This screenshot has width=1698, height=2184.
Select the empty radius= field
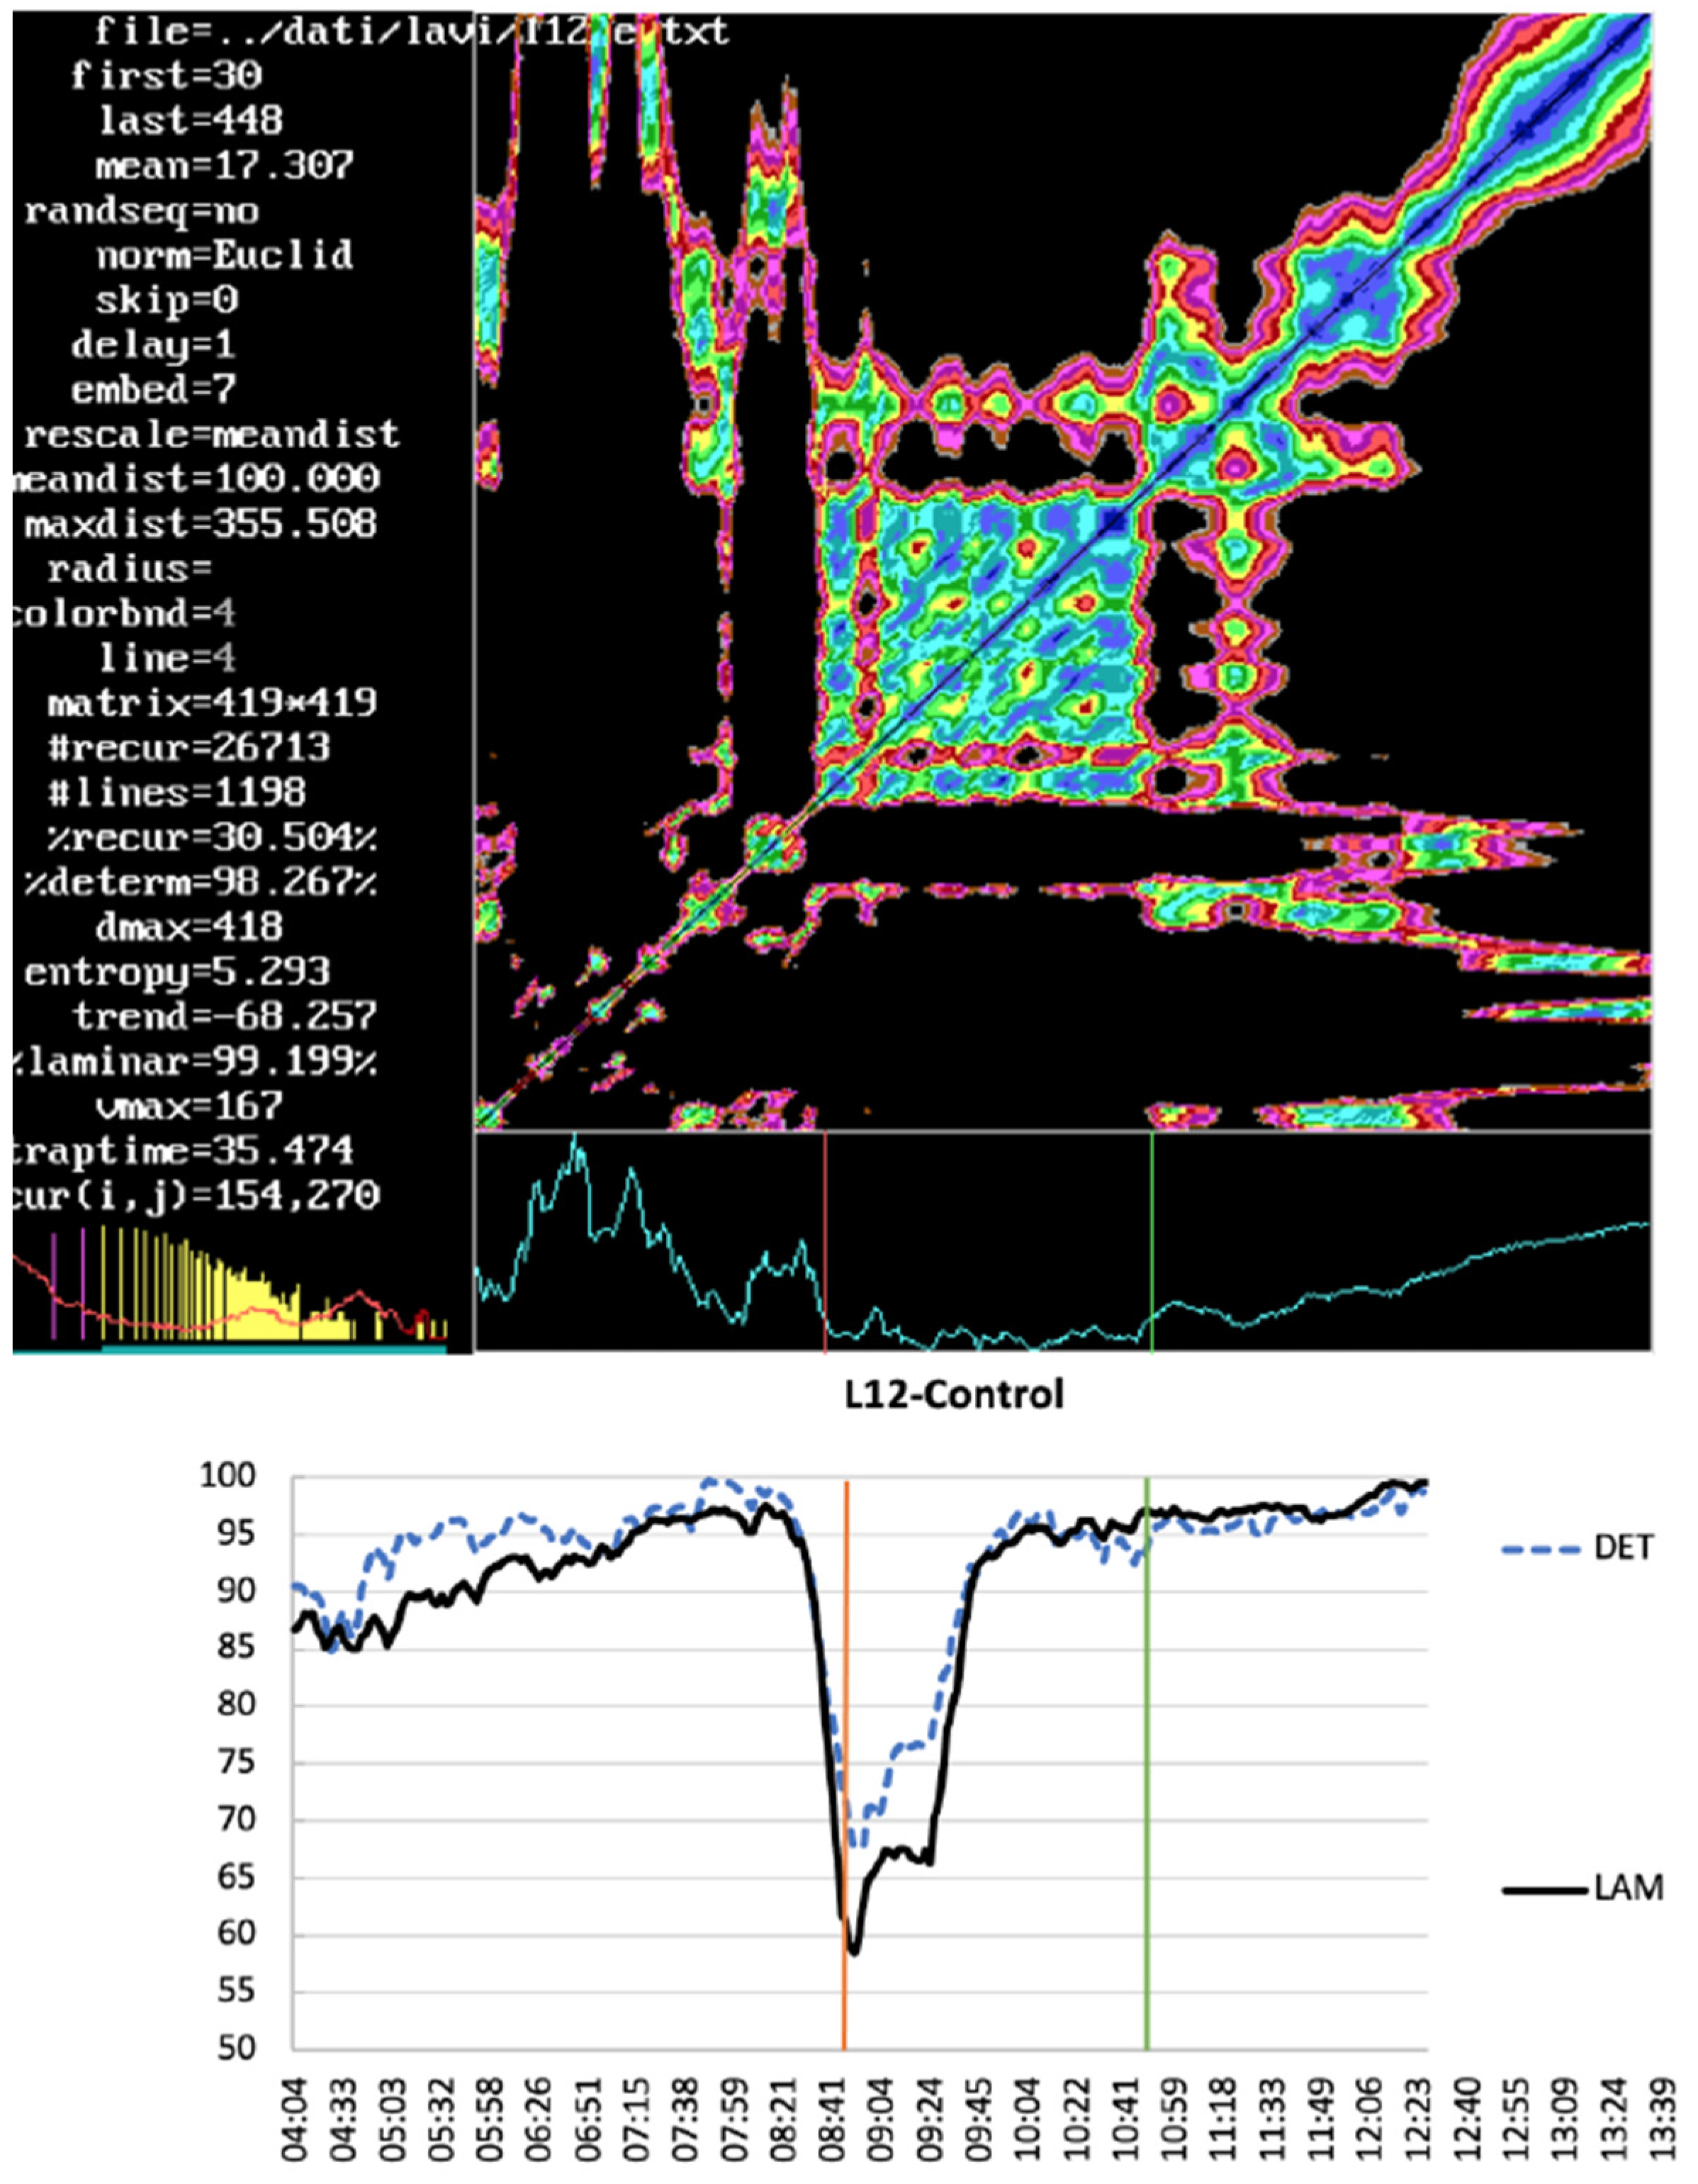coord(130,568)
